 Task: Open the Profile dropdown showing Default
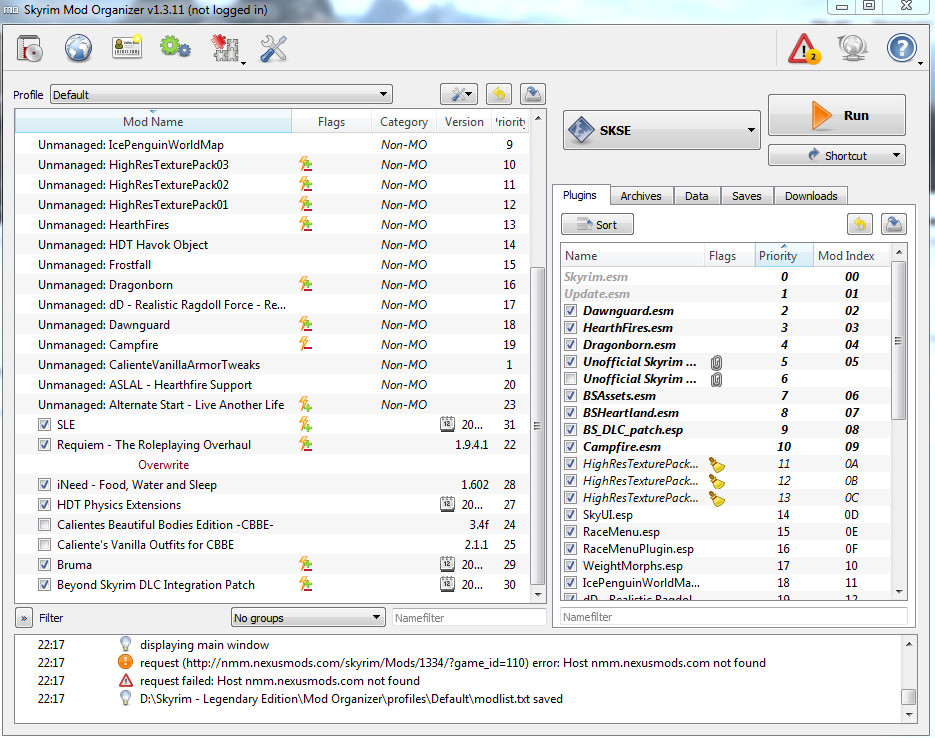[x=221, y=94]
